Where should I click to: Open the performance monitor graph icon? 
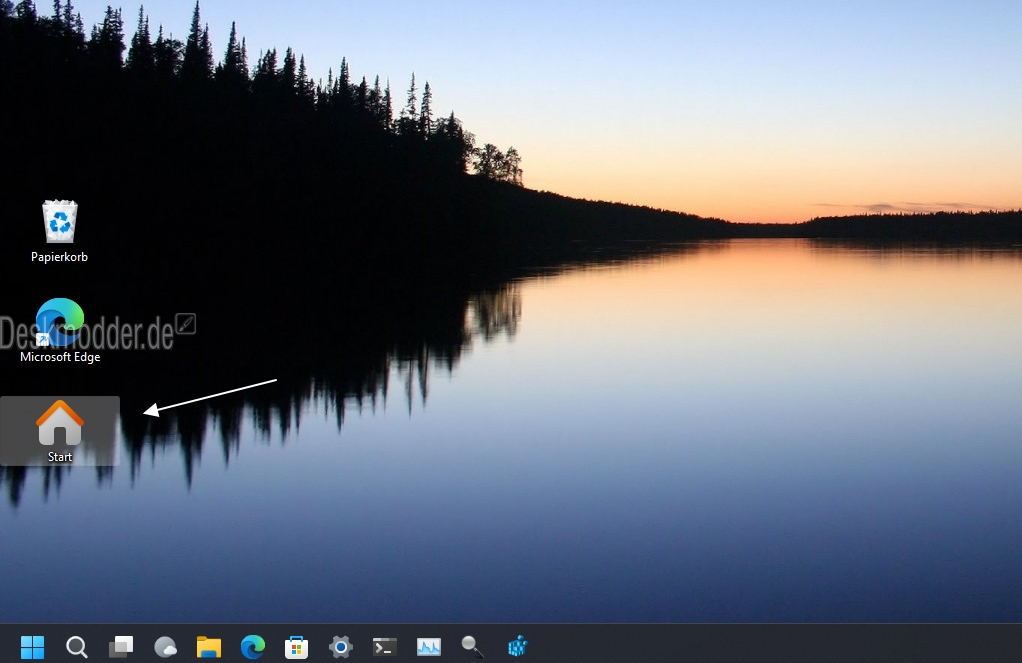428,647
